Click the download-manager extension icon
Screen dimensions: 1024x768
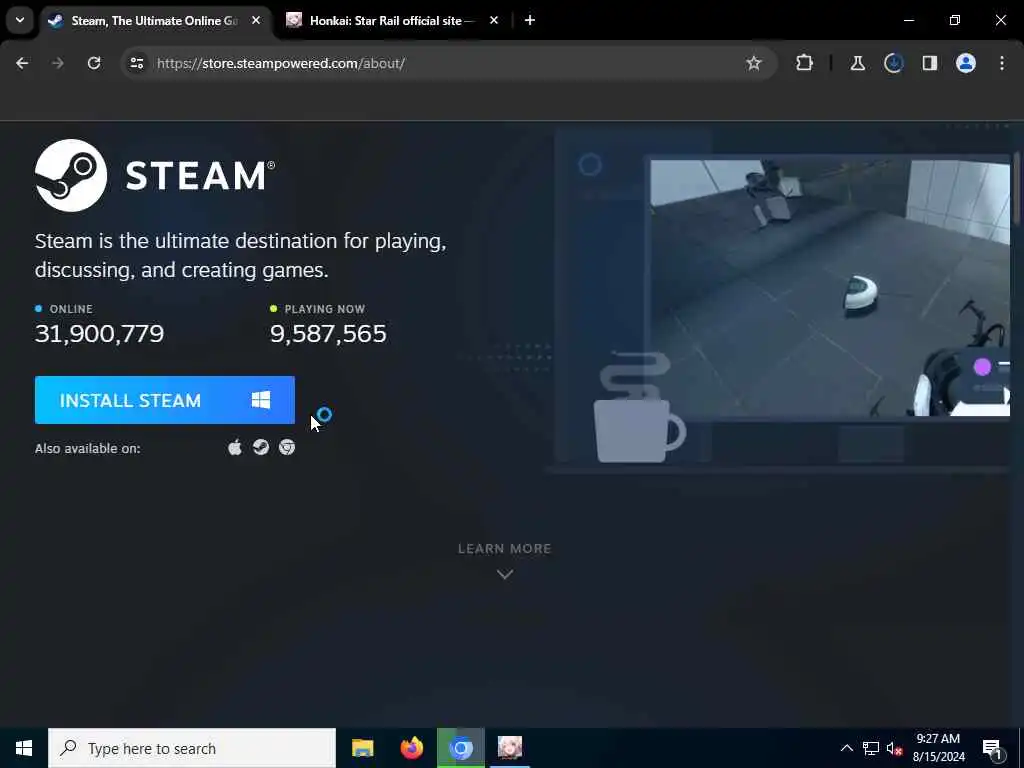click(893, 63)
